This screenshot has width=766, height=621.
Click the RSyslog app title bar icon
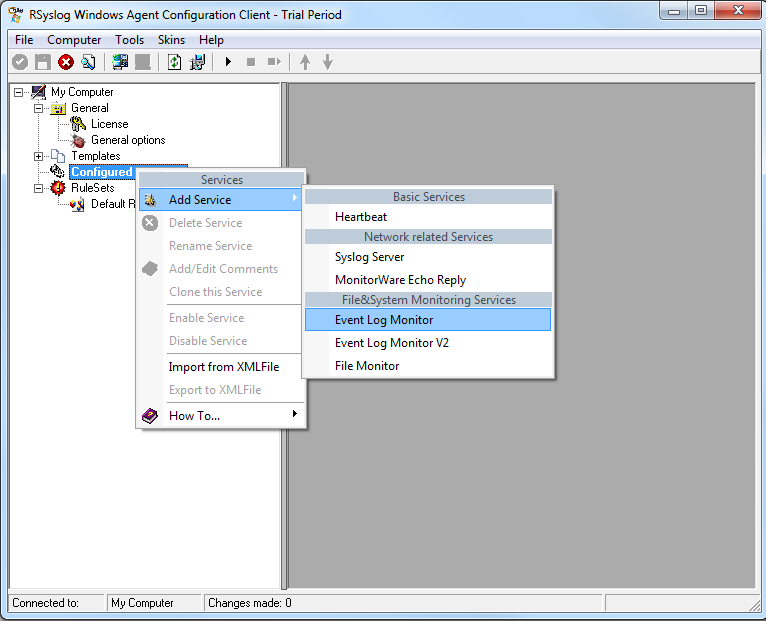16,14
